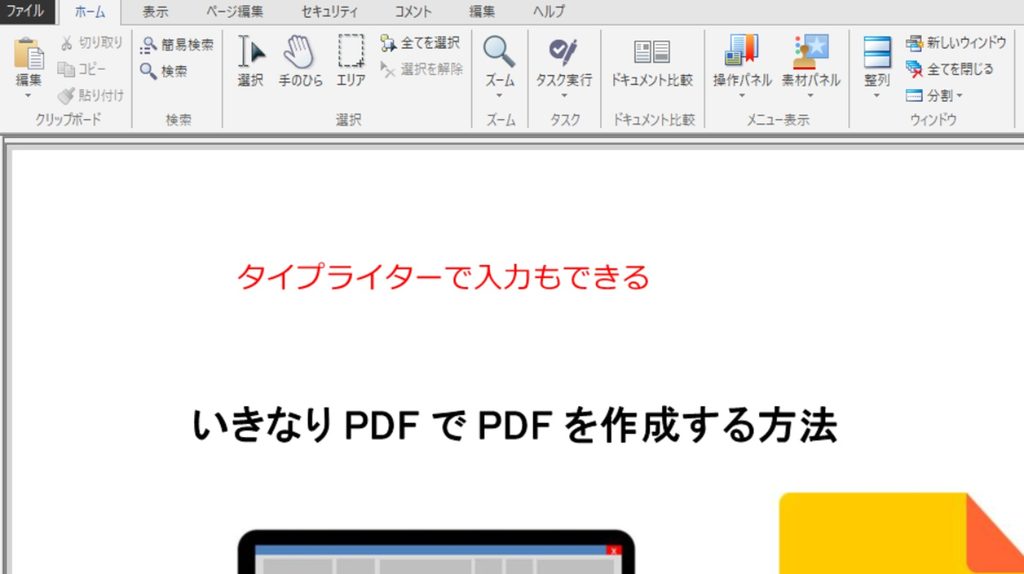Click the clipboard 編集 paste icon
Screen dimensions: 1024x574
pos(29,54)
